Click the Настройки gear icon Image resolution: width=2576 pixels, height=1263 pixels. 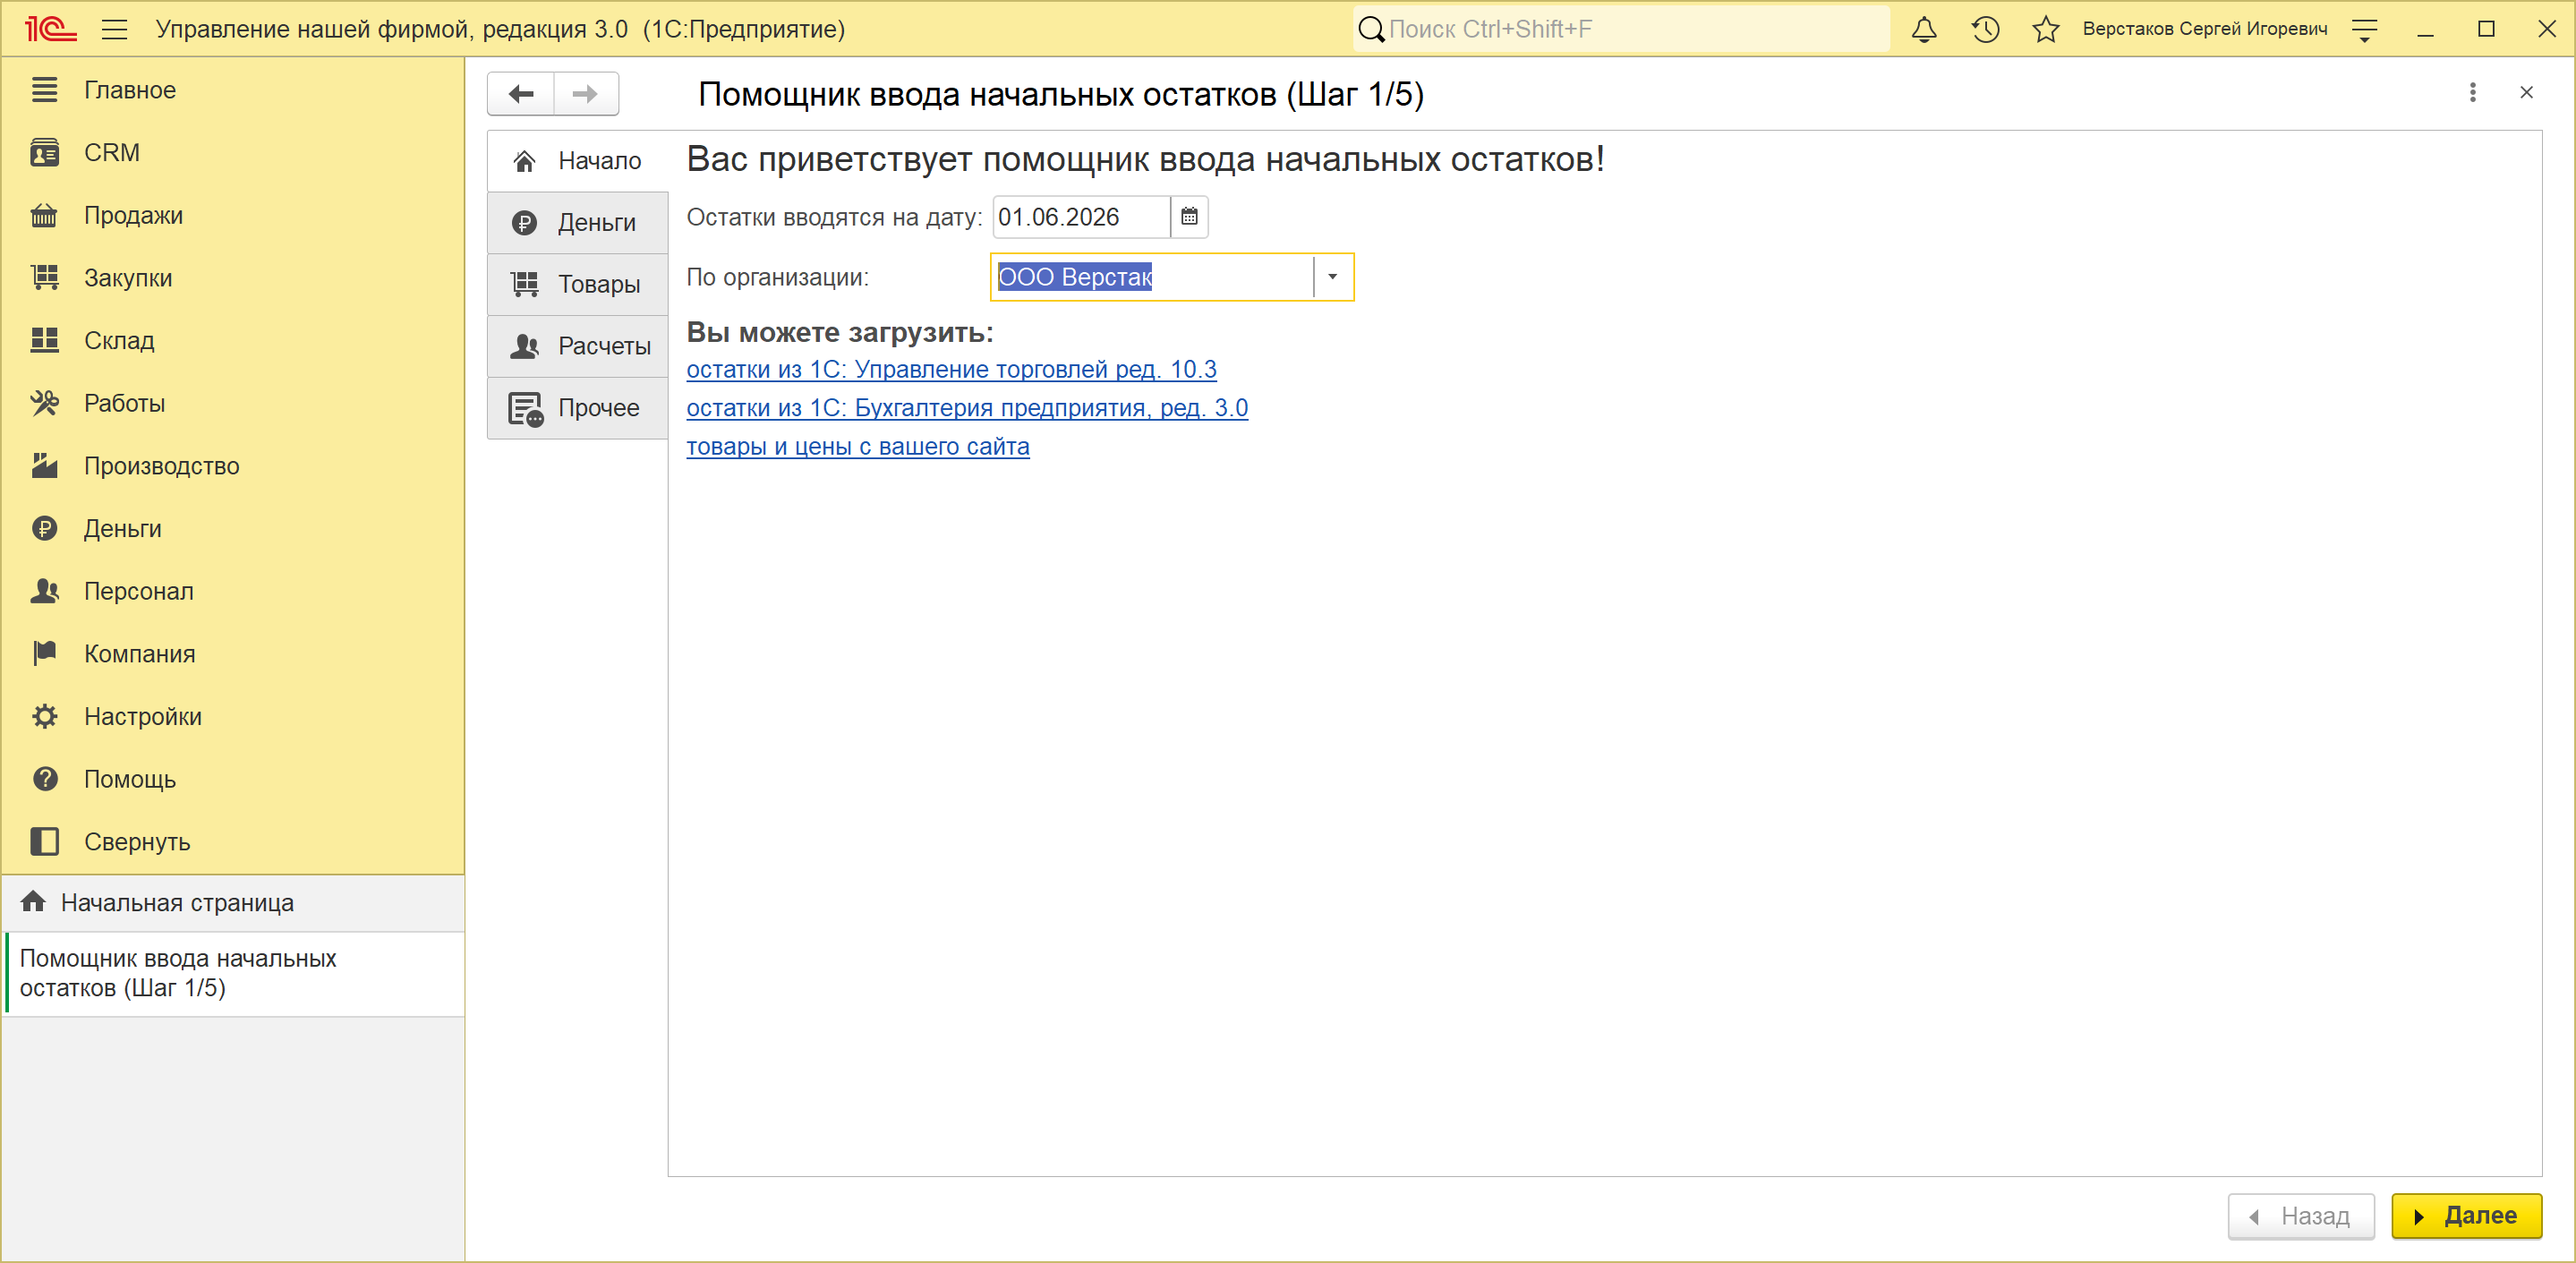coord(45,717)
